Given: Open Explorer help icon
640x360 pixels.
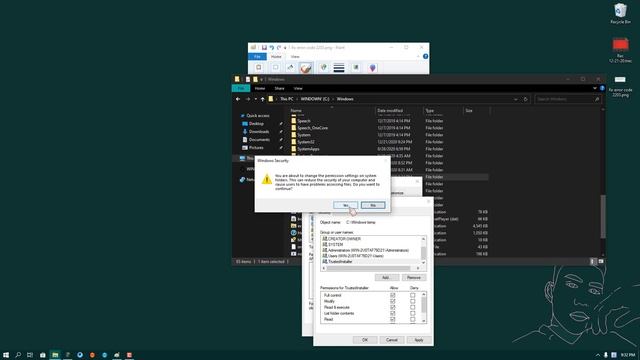Looking at the screenshot, I should 602,88.
